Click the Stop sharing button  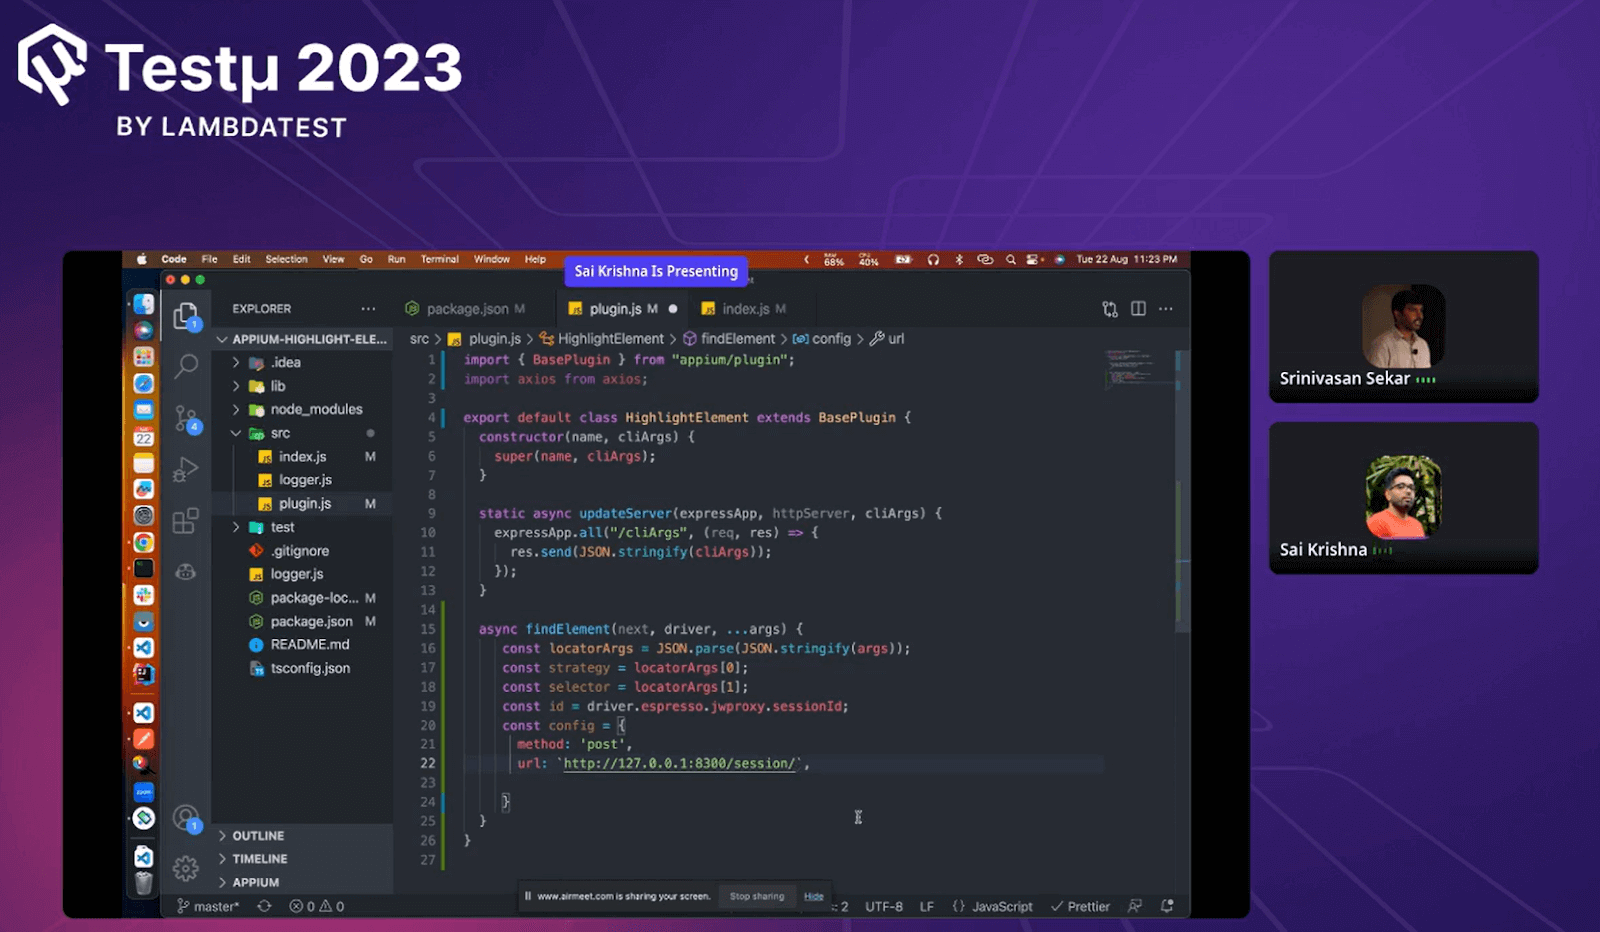757,896
